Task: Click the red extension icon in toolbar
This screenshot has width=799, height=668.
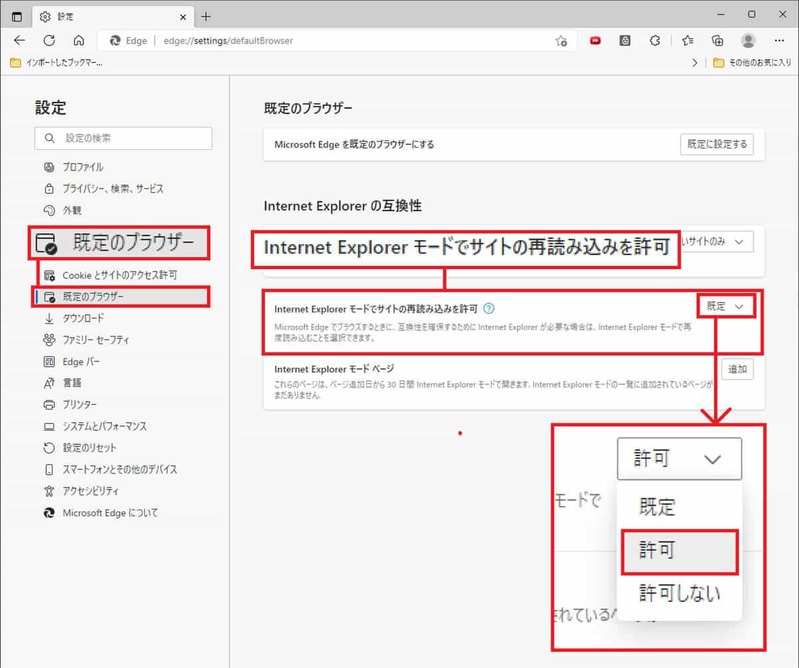Action: pyautogui.click(x=595, y=40)
